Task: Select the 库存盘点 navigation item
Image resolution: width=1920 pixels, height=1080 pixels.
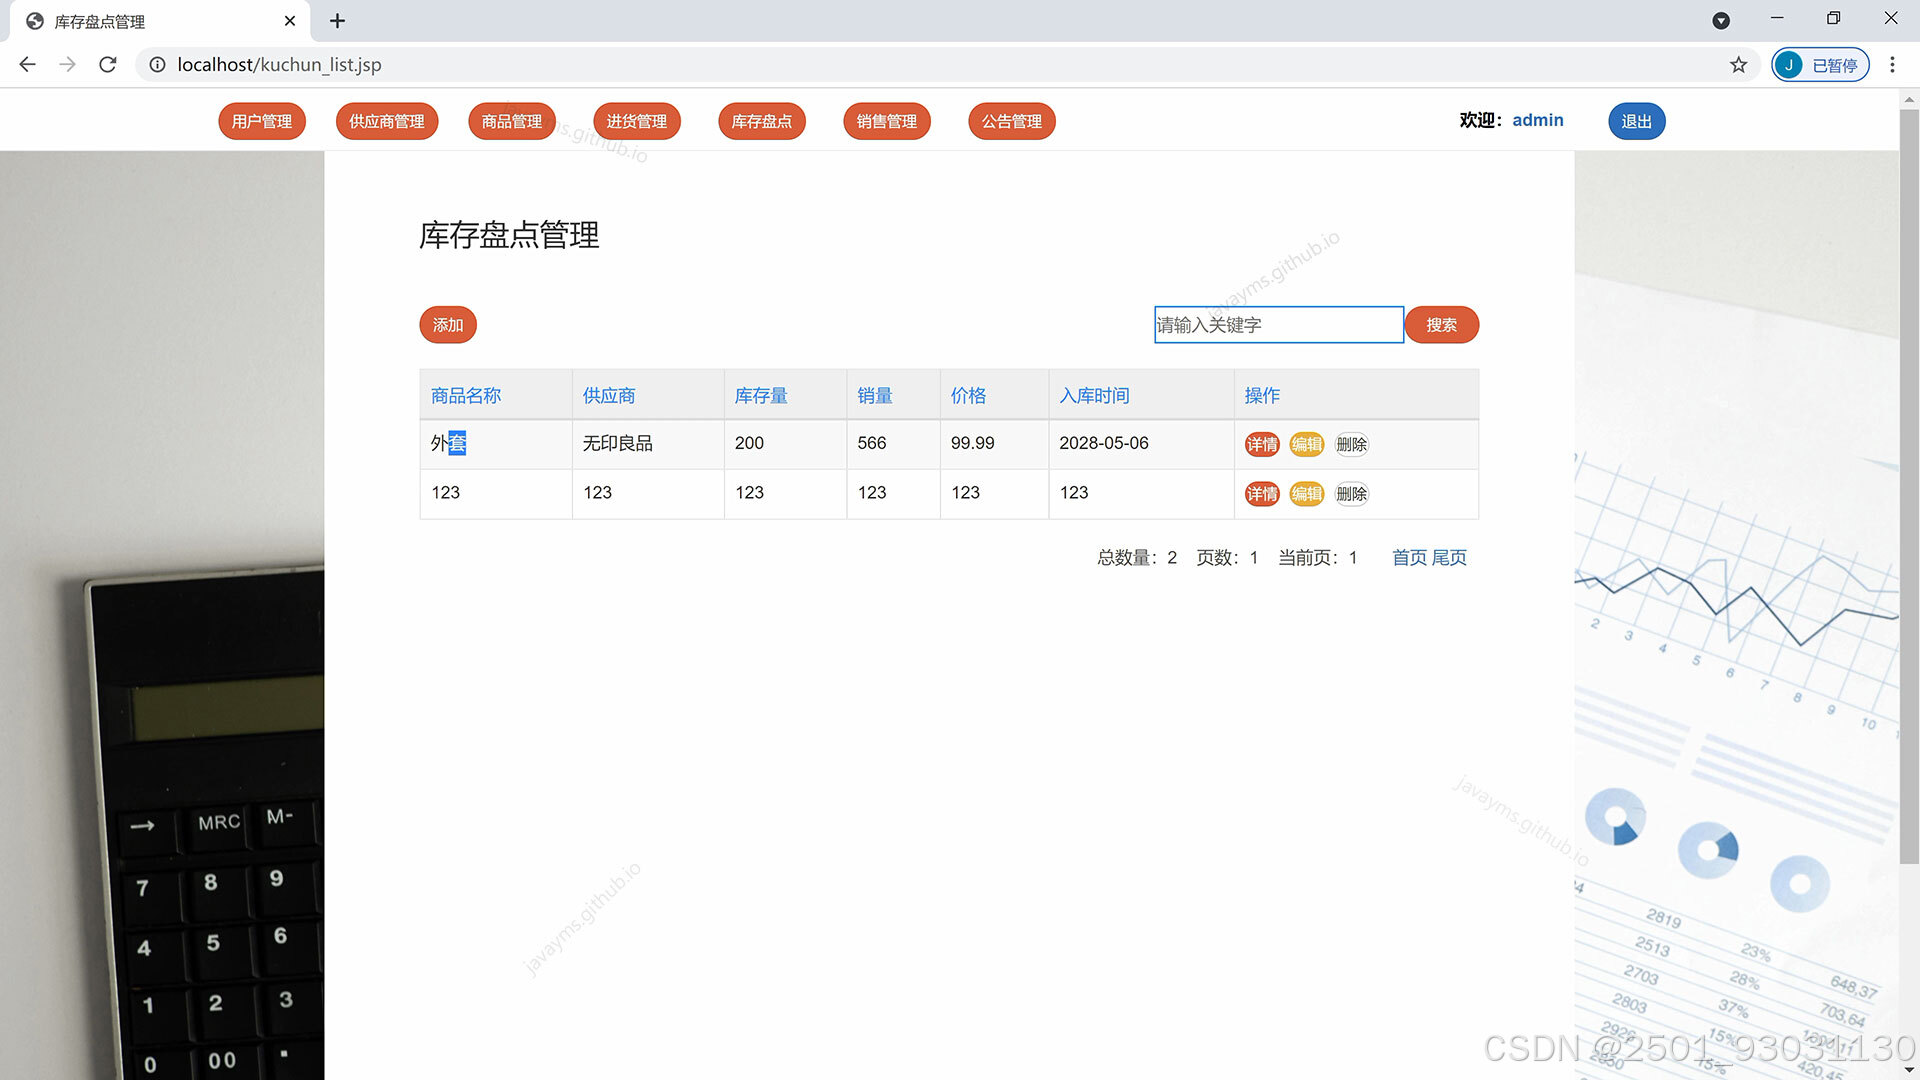Action: tap(762, 121)
